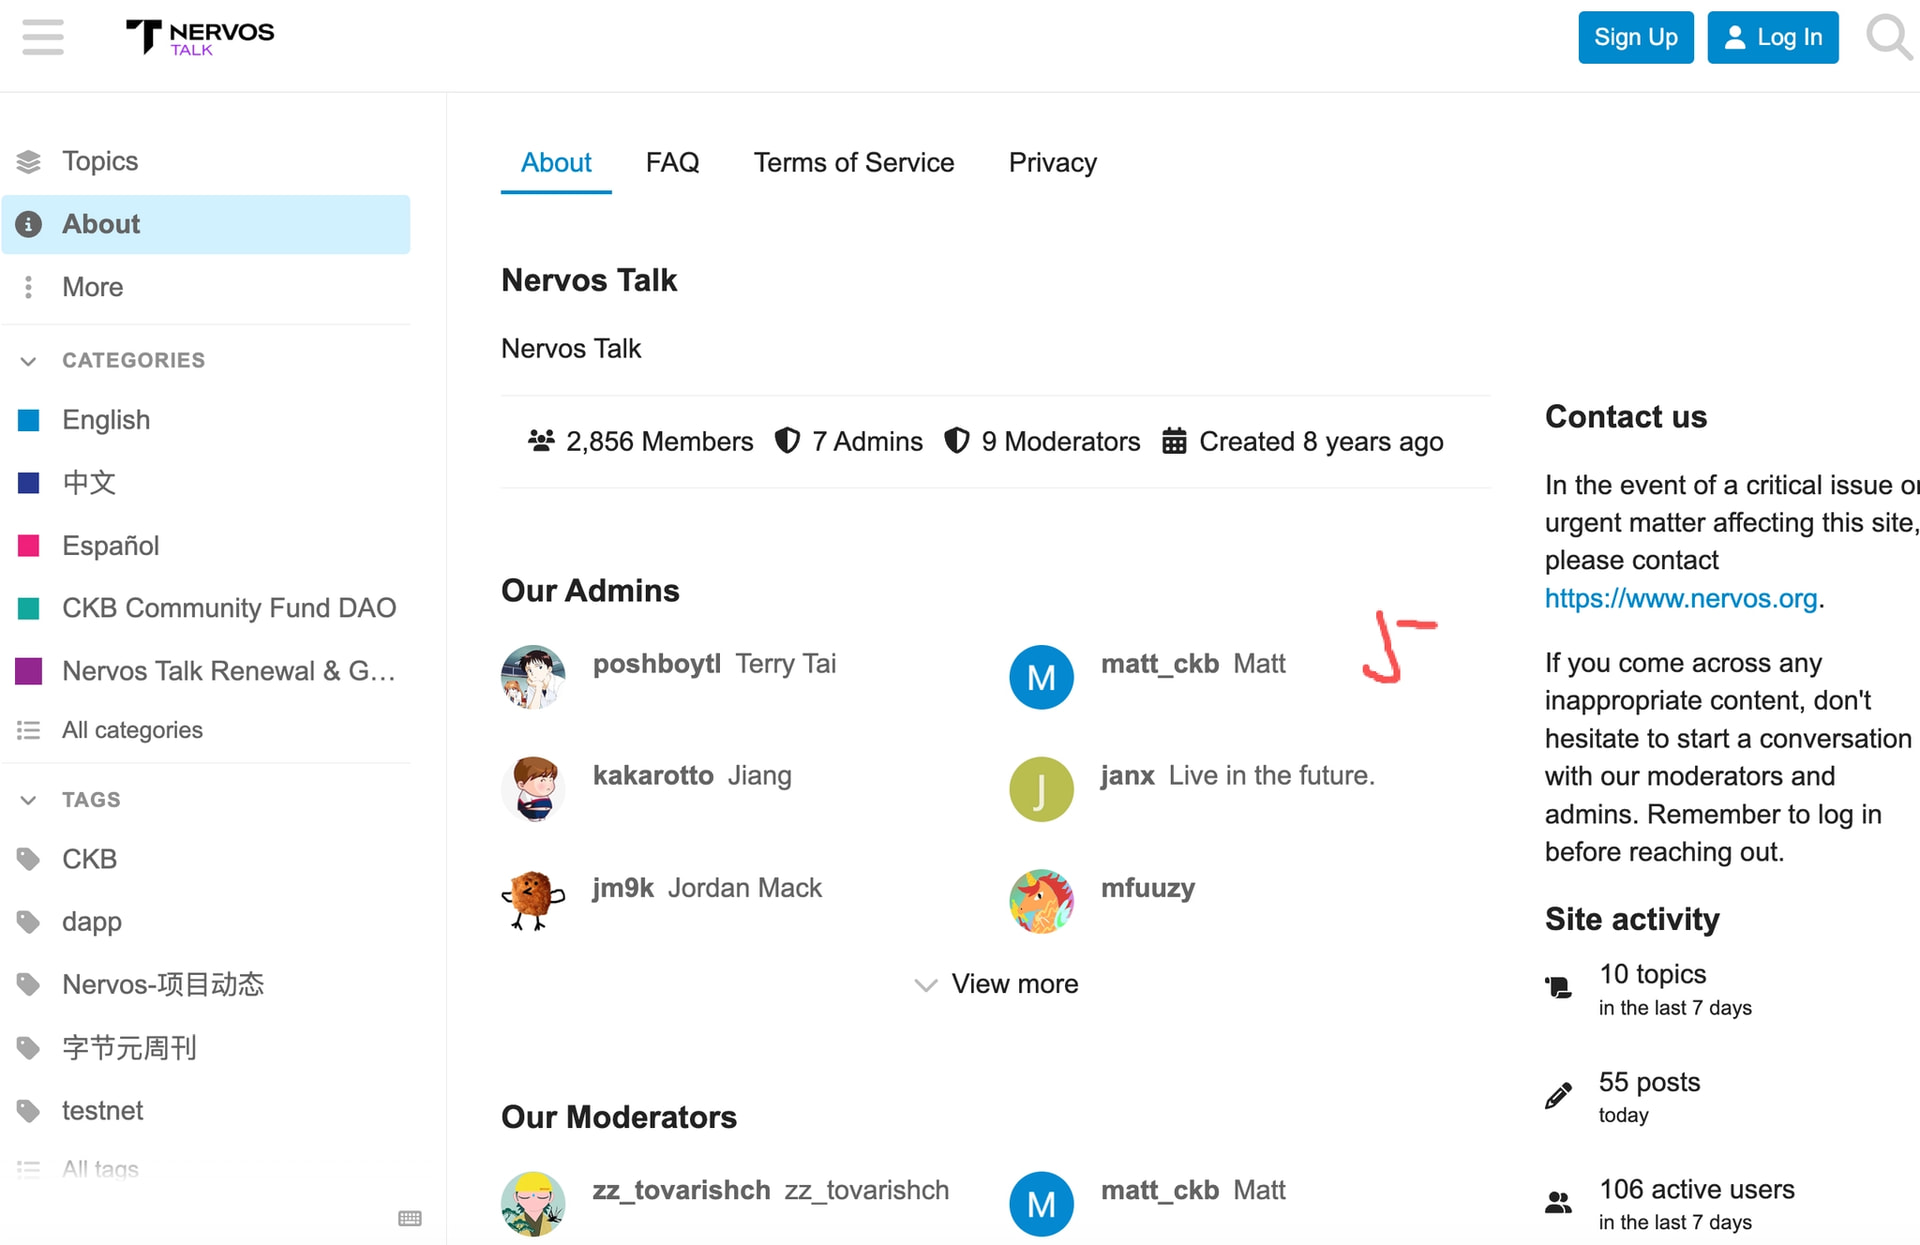This screenshot has height=1245, width=1920.
Task: Click jm9k's avatar icon
Action: click(x=533, y=901)
